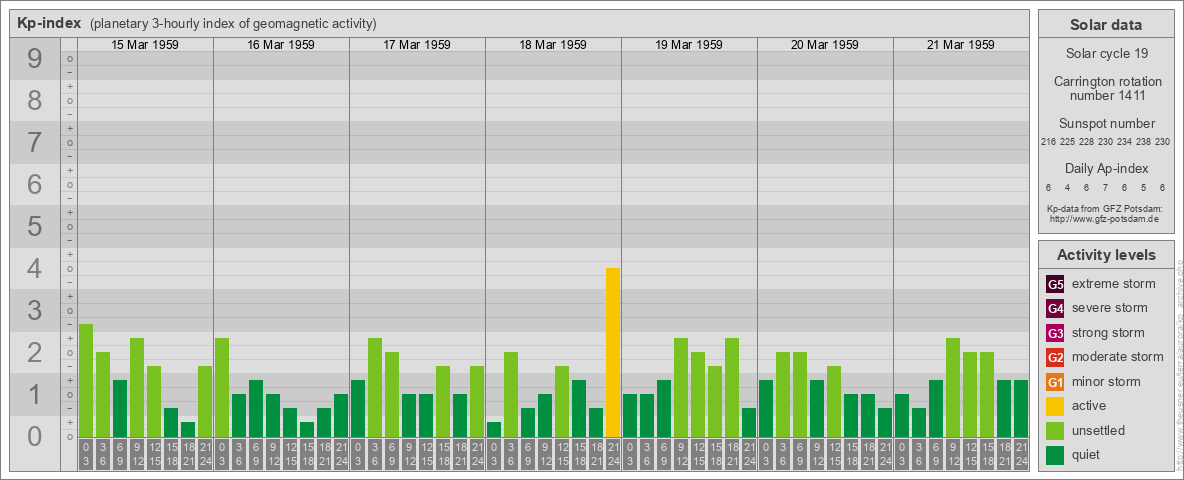1184x480 pixels.
Task: Click the sunspot value 228
Action: coord(1087,142)
